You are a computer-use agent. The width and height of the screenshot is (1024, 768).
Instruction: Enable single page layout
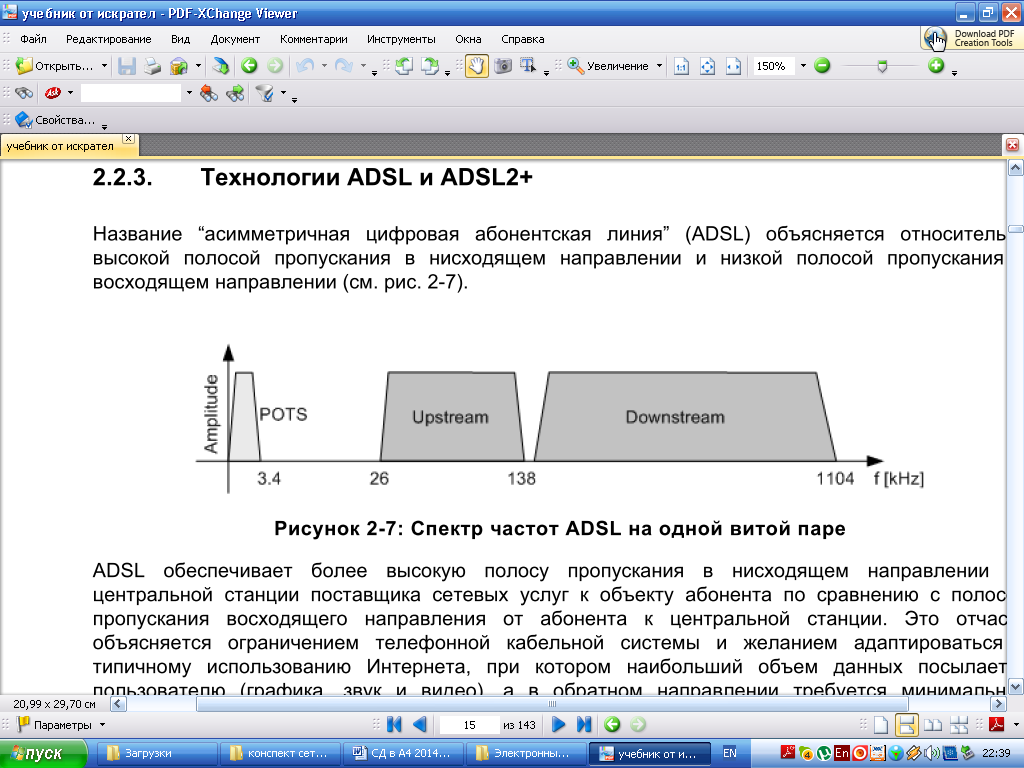click(881, 725)
